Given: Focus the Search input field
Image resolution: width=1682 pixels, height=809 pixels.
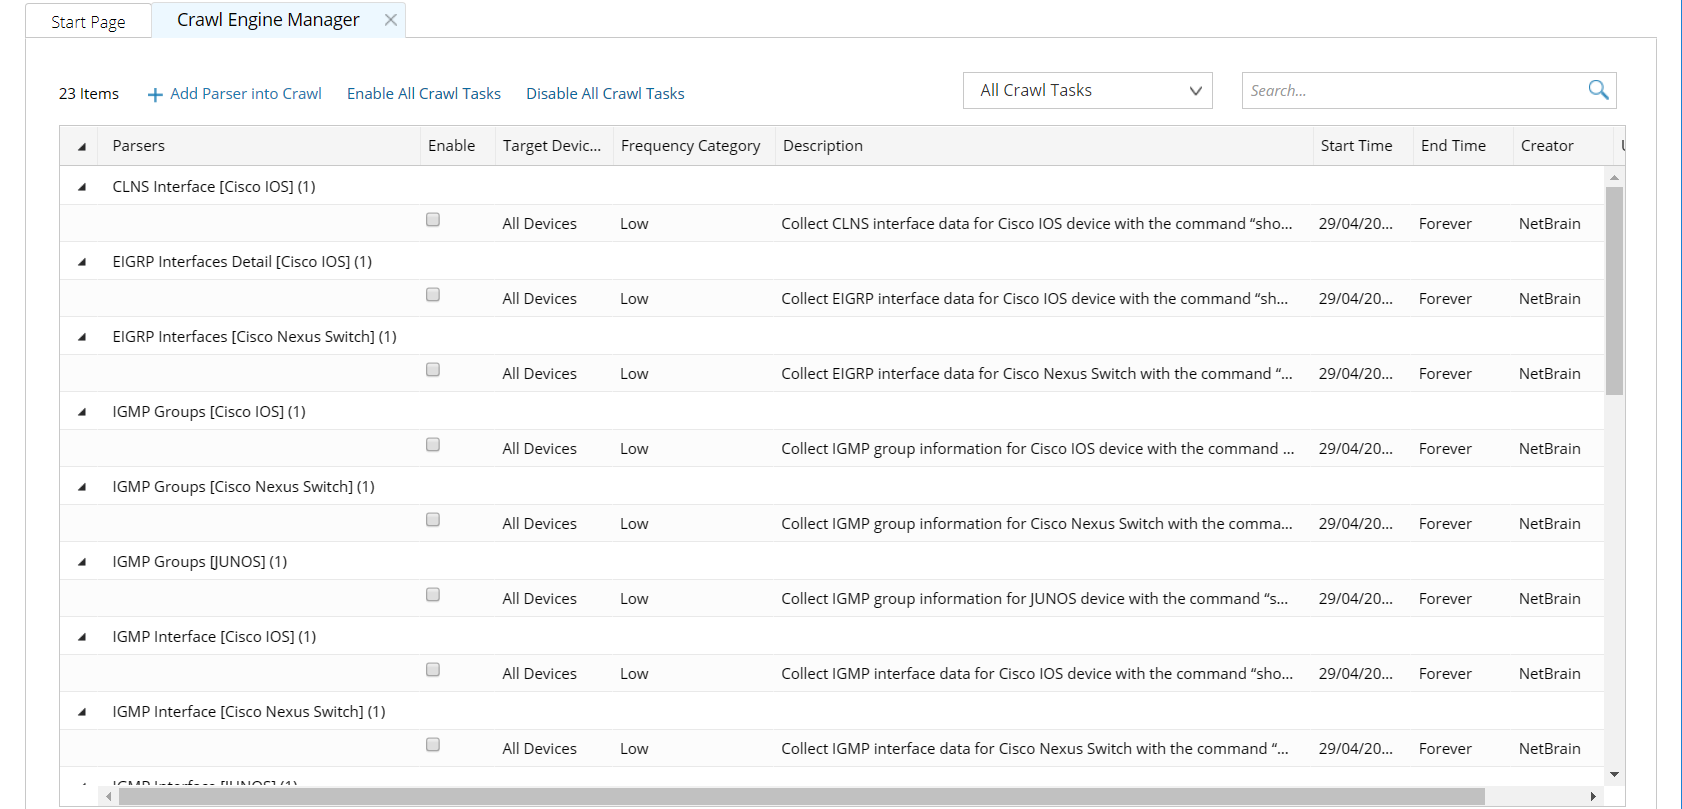Looking at the screenshot, I should click(x=1410, y=90).
